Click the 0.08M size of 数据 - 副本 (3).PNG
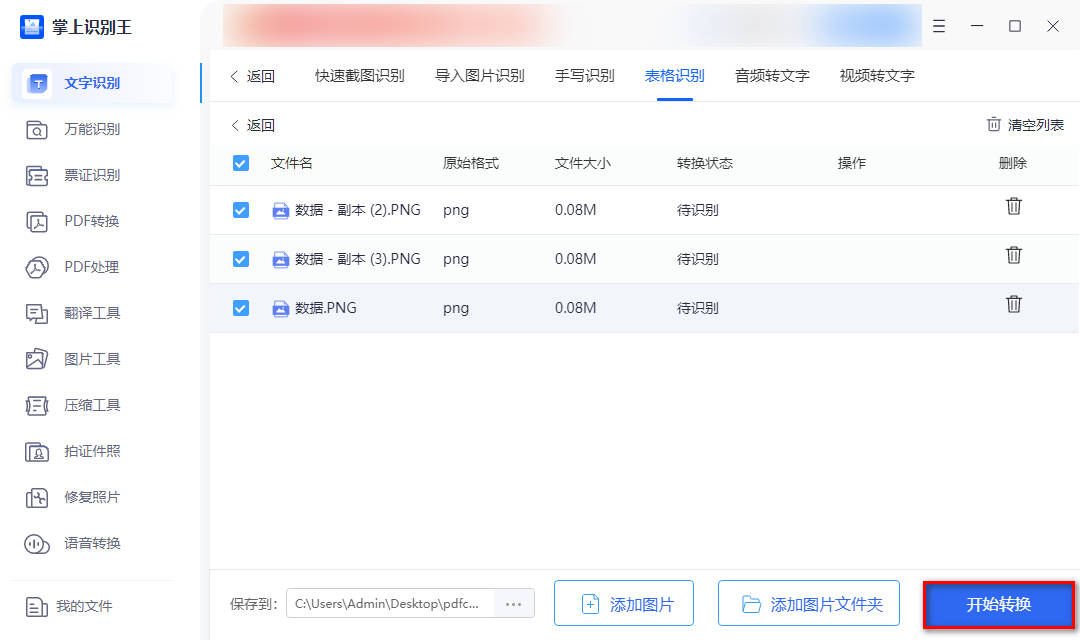The height and width of the screenshot is (640, 1080). click(x=575, y=259)
